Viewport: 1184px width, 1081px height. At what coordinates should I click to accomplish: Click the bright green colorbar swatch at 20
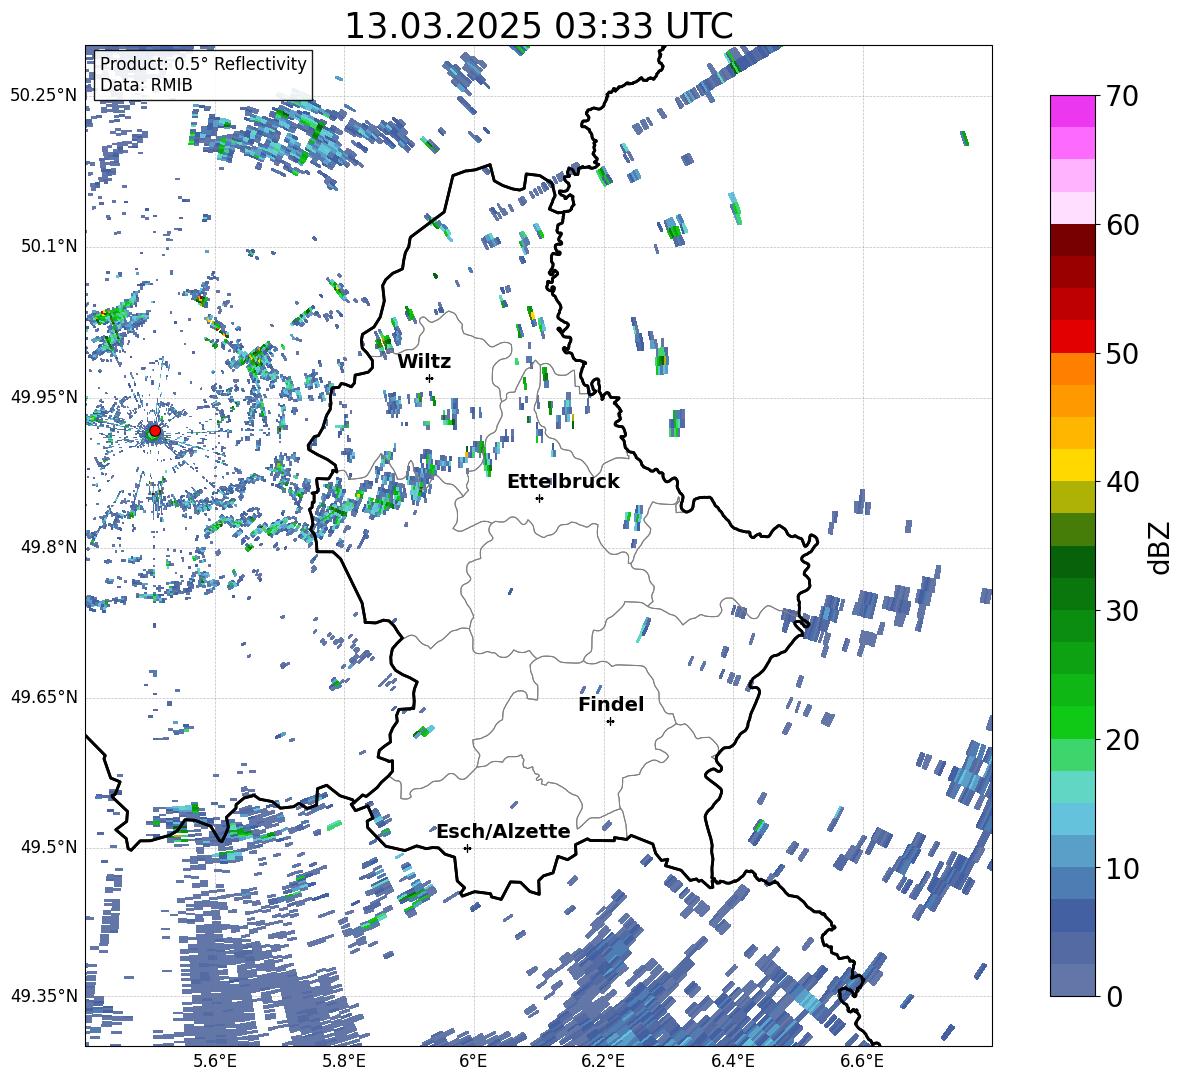click(x=1073, y=722)
